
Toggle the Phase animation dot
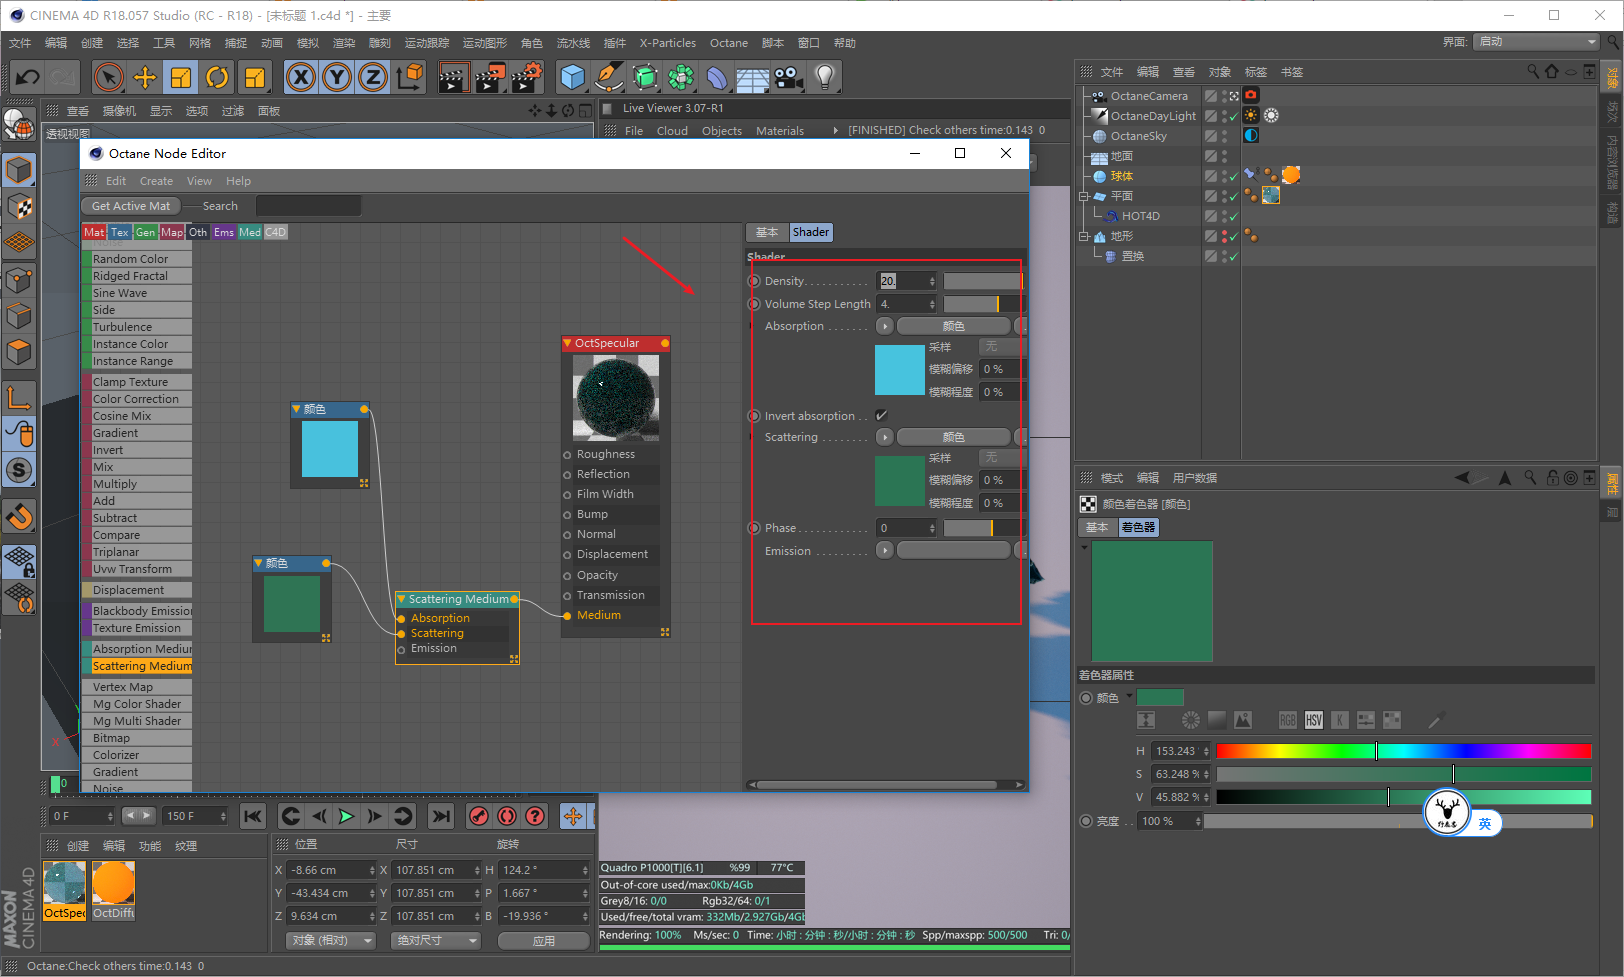(754, 528)
